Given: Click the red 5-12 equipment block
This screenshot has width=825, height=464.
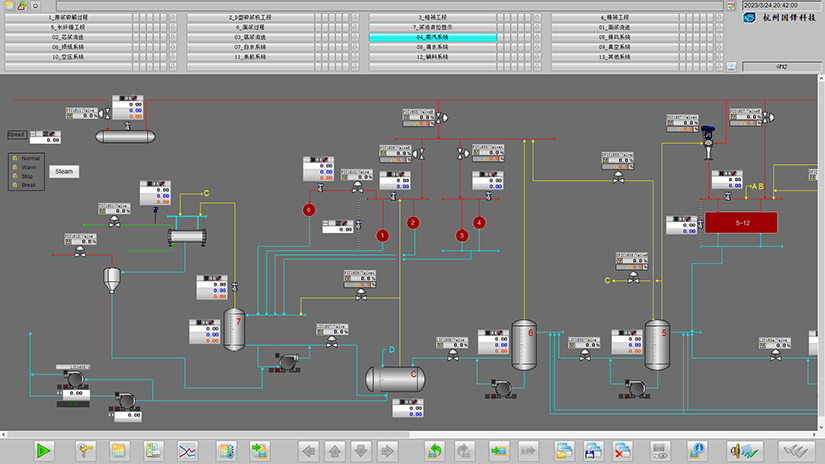Looking at the screenshot, I should [741, 223].
